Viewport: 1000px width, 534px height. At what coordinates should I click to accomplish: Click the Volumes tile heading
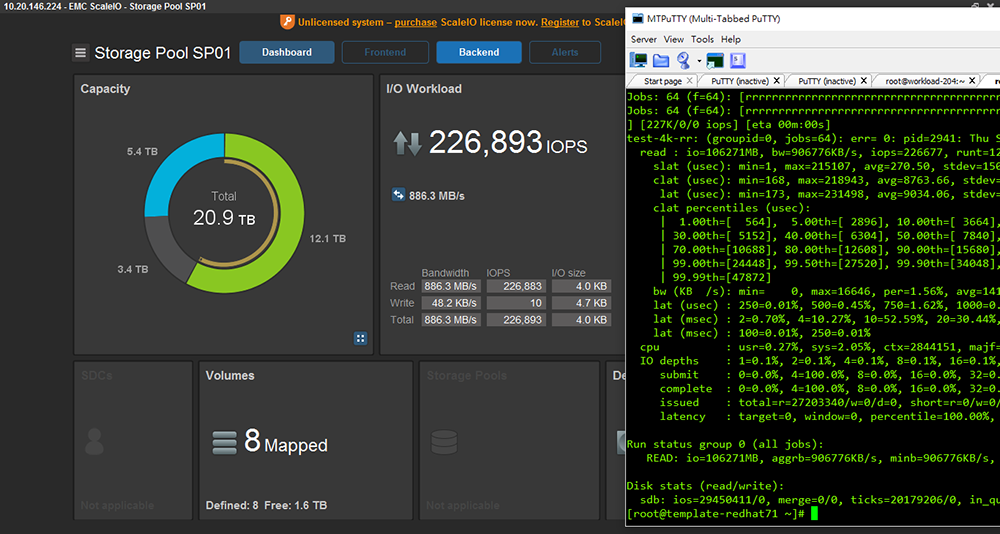[x=230, y=376]
